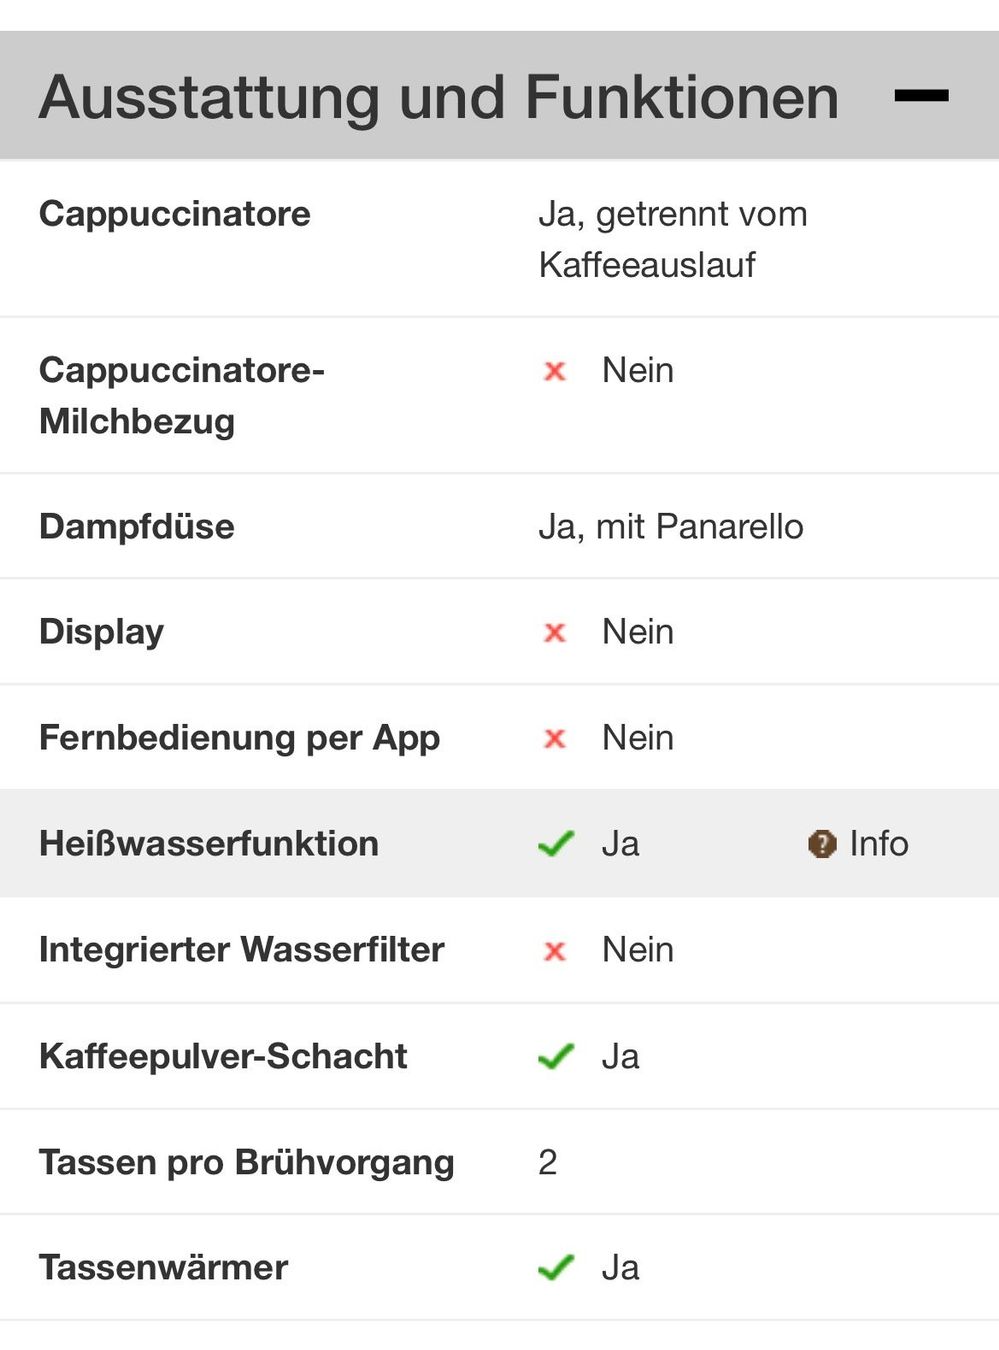
Task: Select the Dampfdüse row label
Action: [137, 527]
